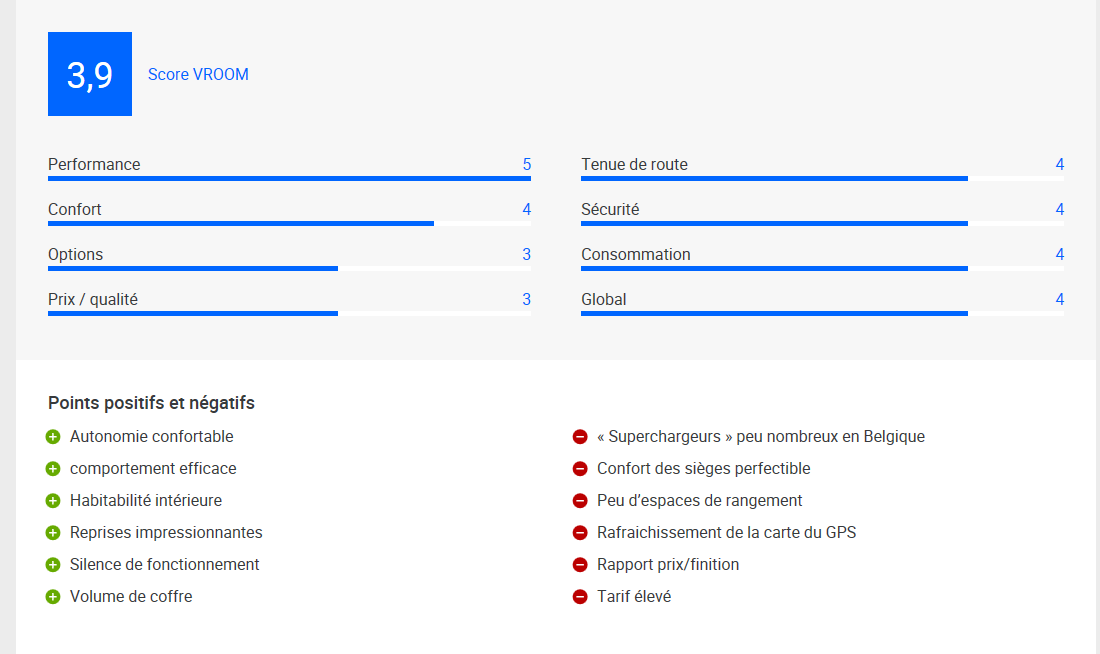Screen dimensions: 1100x654
Task: Click the Consommation rating bar
Action: point(822,268)
